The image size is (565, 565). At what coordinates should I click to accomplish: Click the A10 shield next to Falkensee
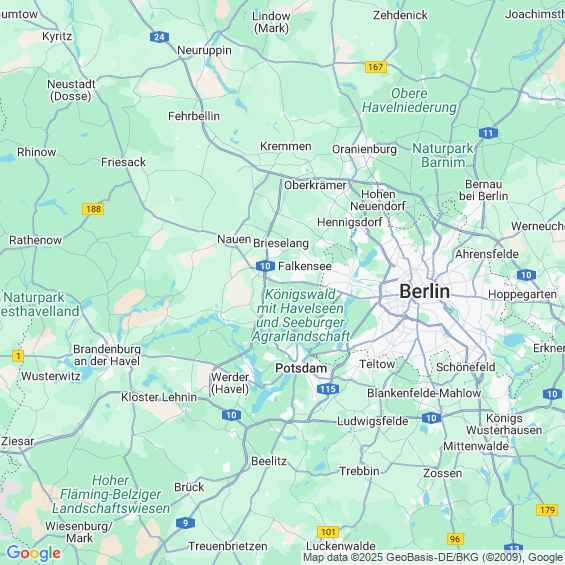click(x=265, y=266)
